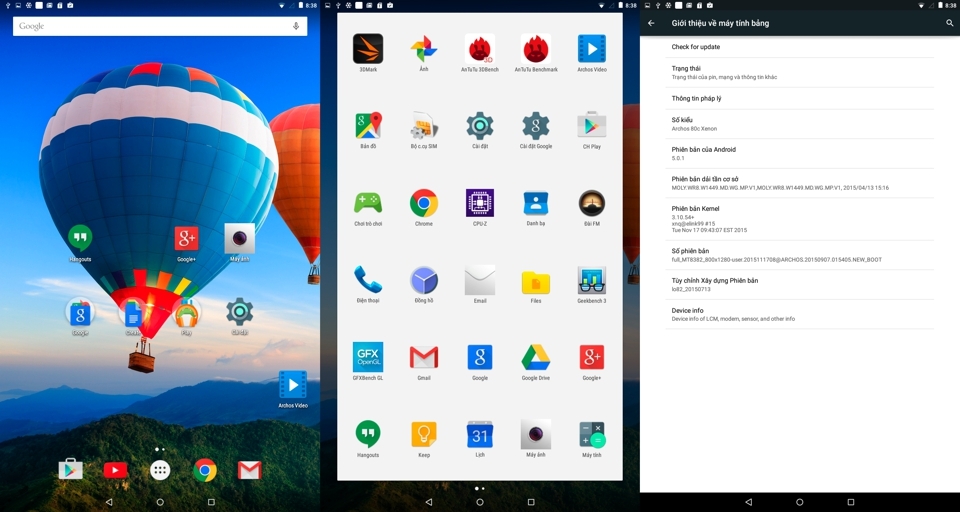Open Thông tin pháp lý legal info
Image resolution: width=960 pixels, height=512 pixels.
800,99
